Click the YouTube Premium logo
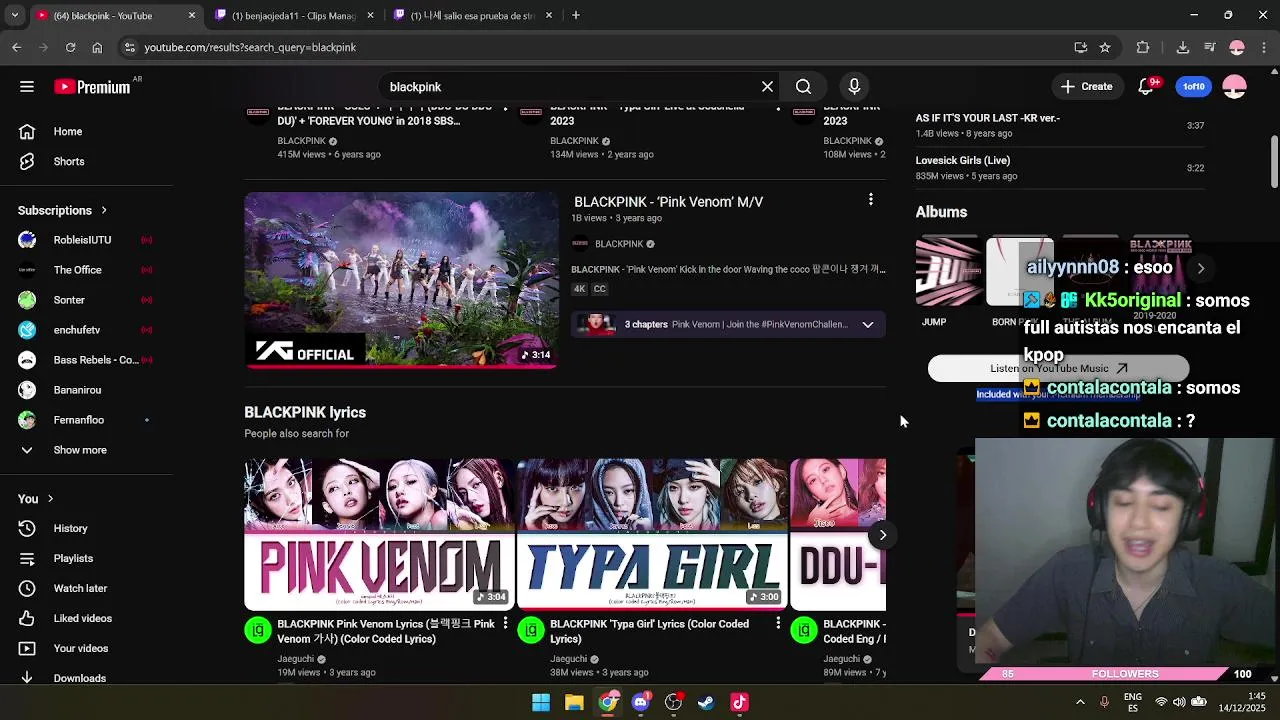The width and height of the screenshot is (1280, 720). pos(92,87)
